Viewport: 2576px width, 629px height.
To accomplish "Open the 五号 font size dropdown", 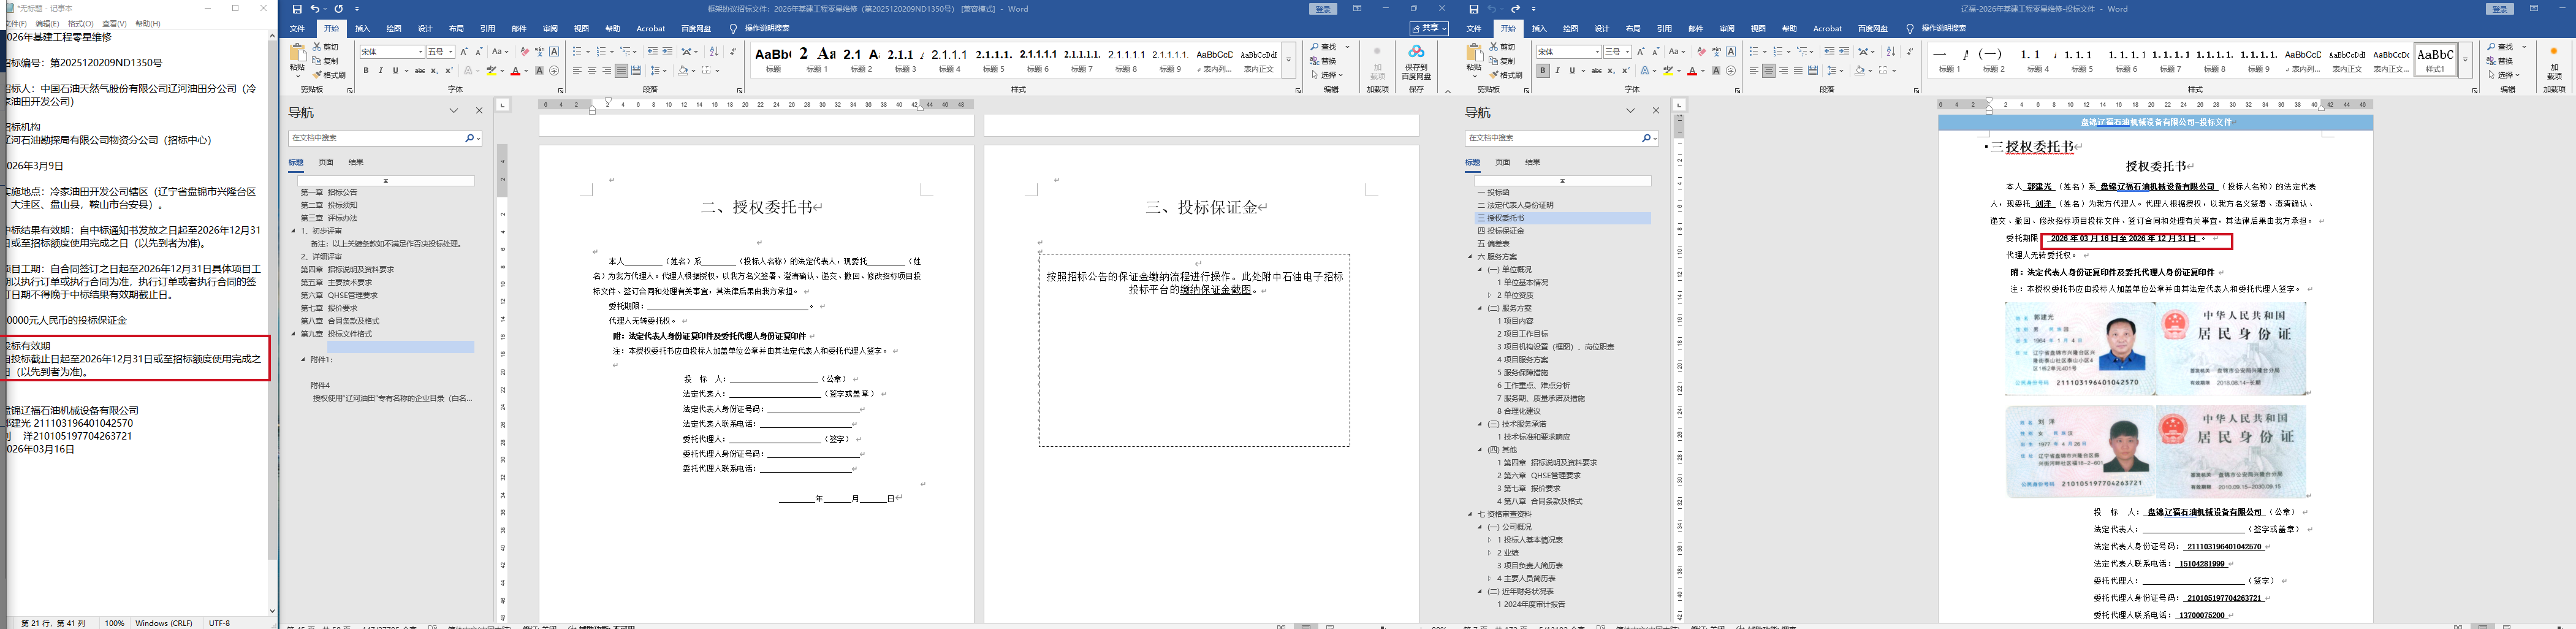I will tap(451, 52).
